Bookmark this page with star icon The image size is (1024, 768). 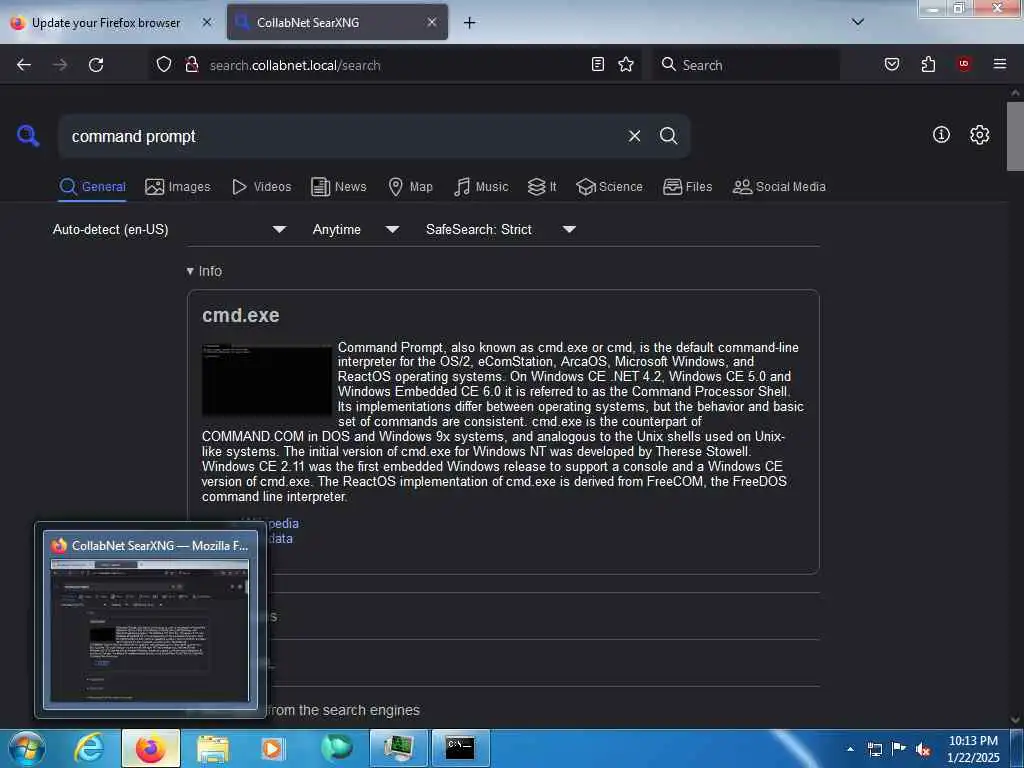click(626, 64)
